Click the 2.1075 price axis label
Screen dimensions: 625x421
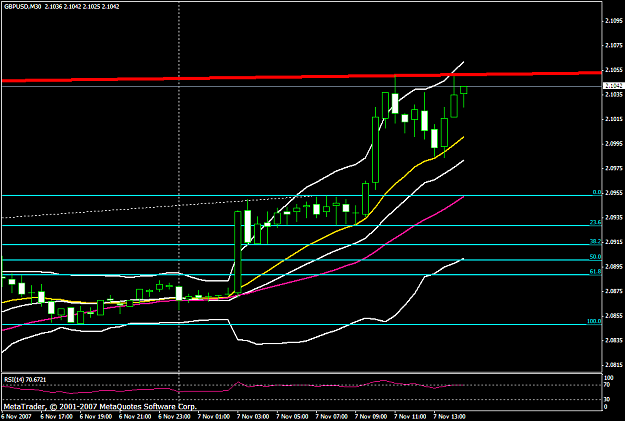tap(614, 45)
